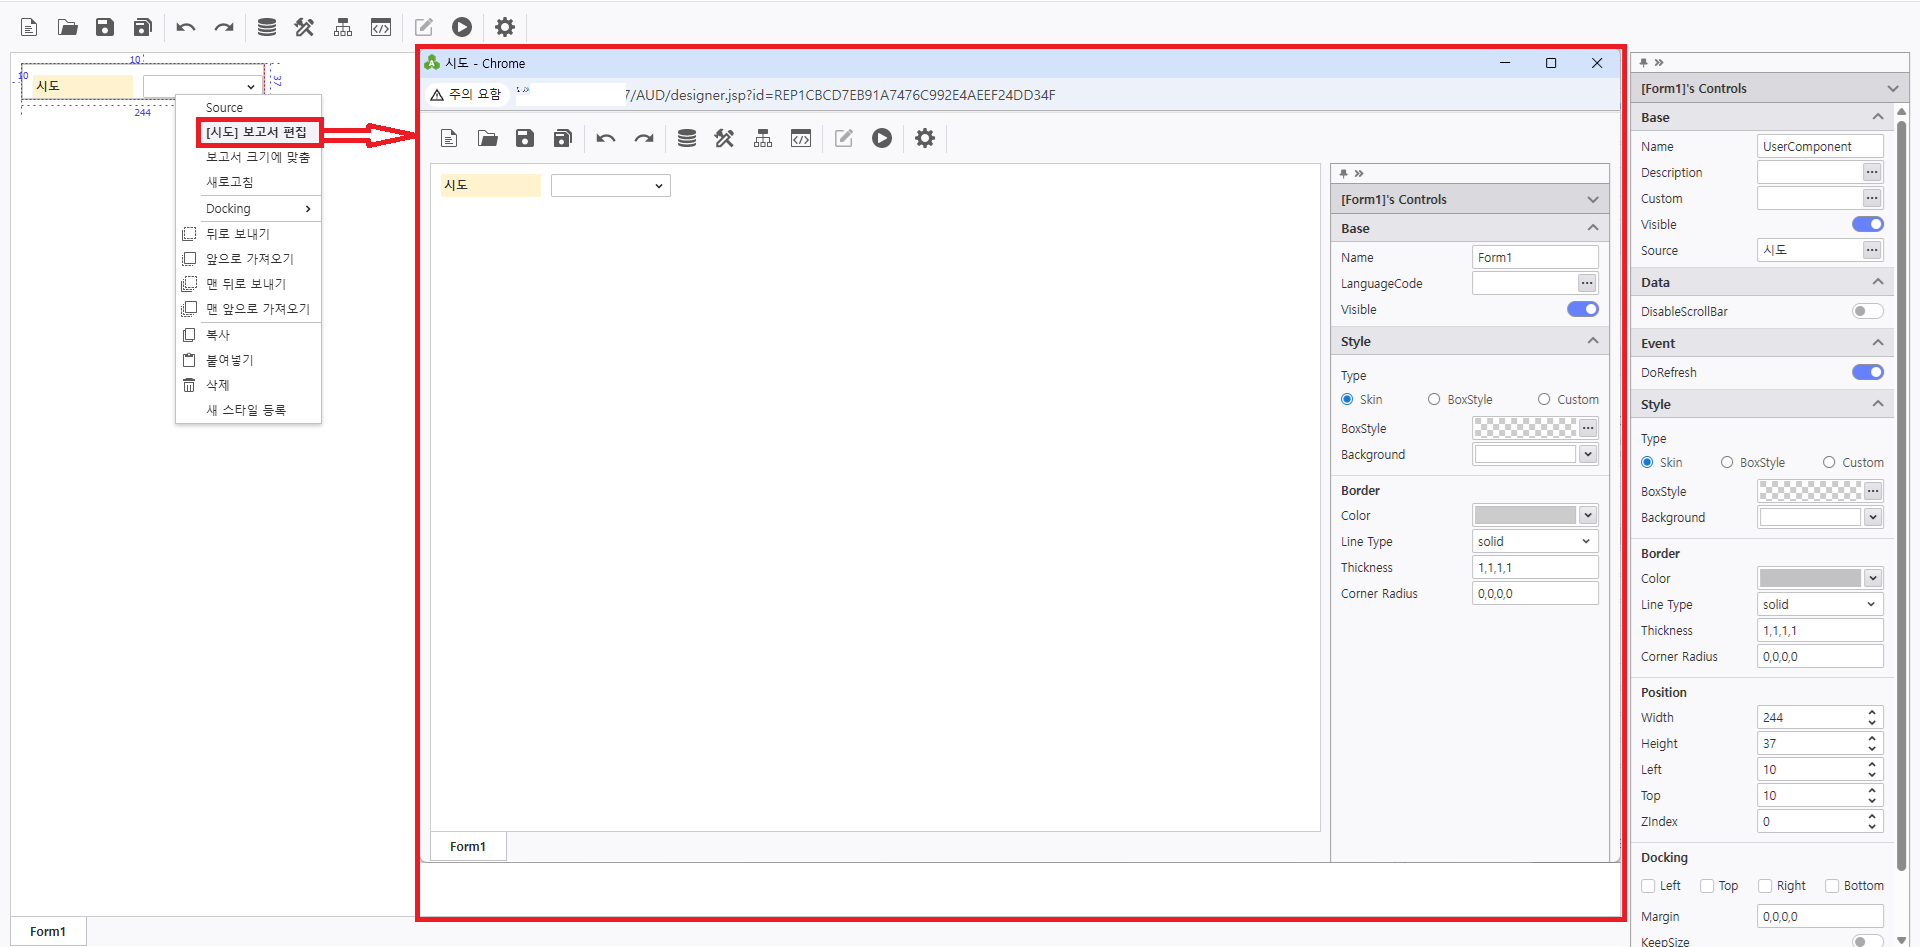
Task: Click BoxStyle checkered swatch in right panel
Action: pyautogui.click(x=1810, y=491)
